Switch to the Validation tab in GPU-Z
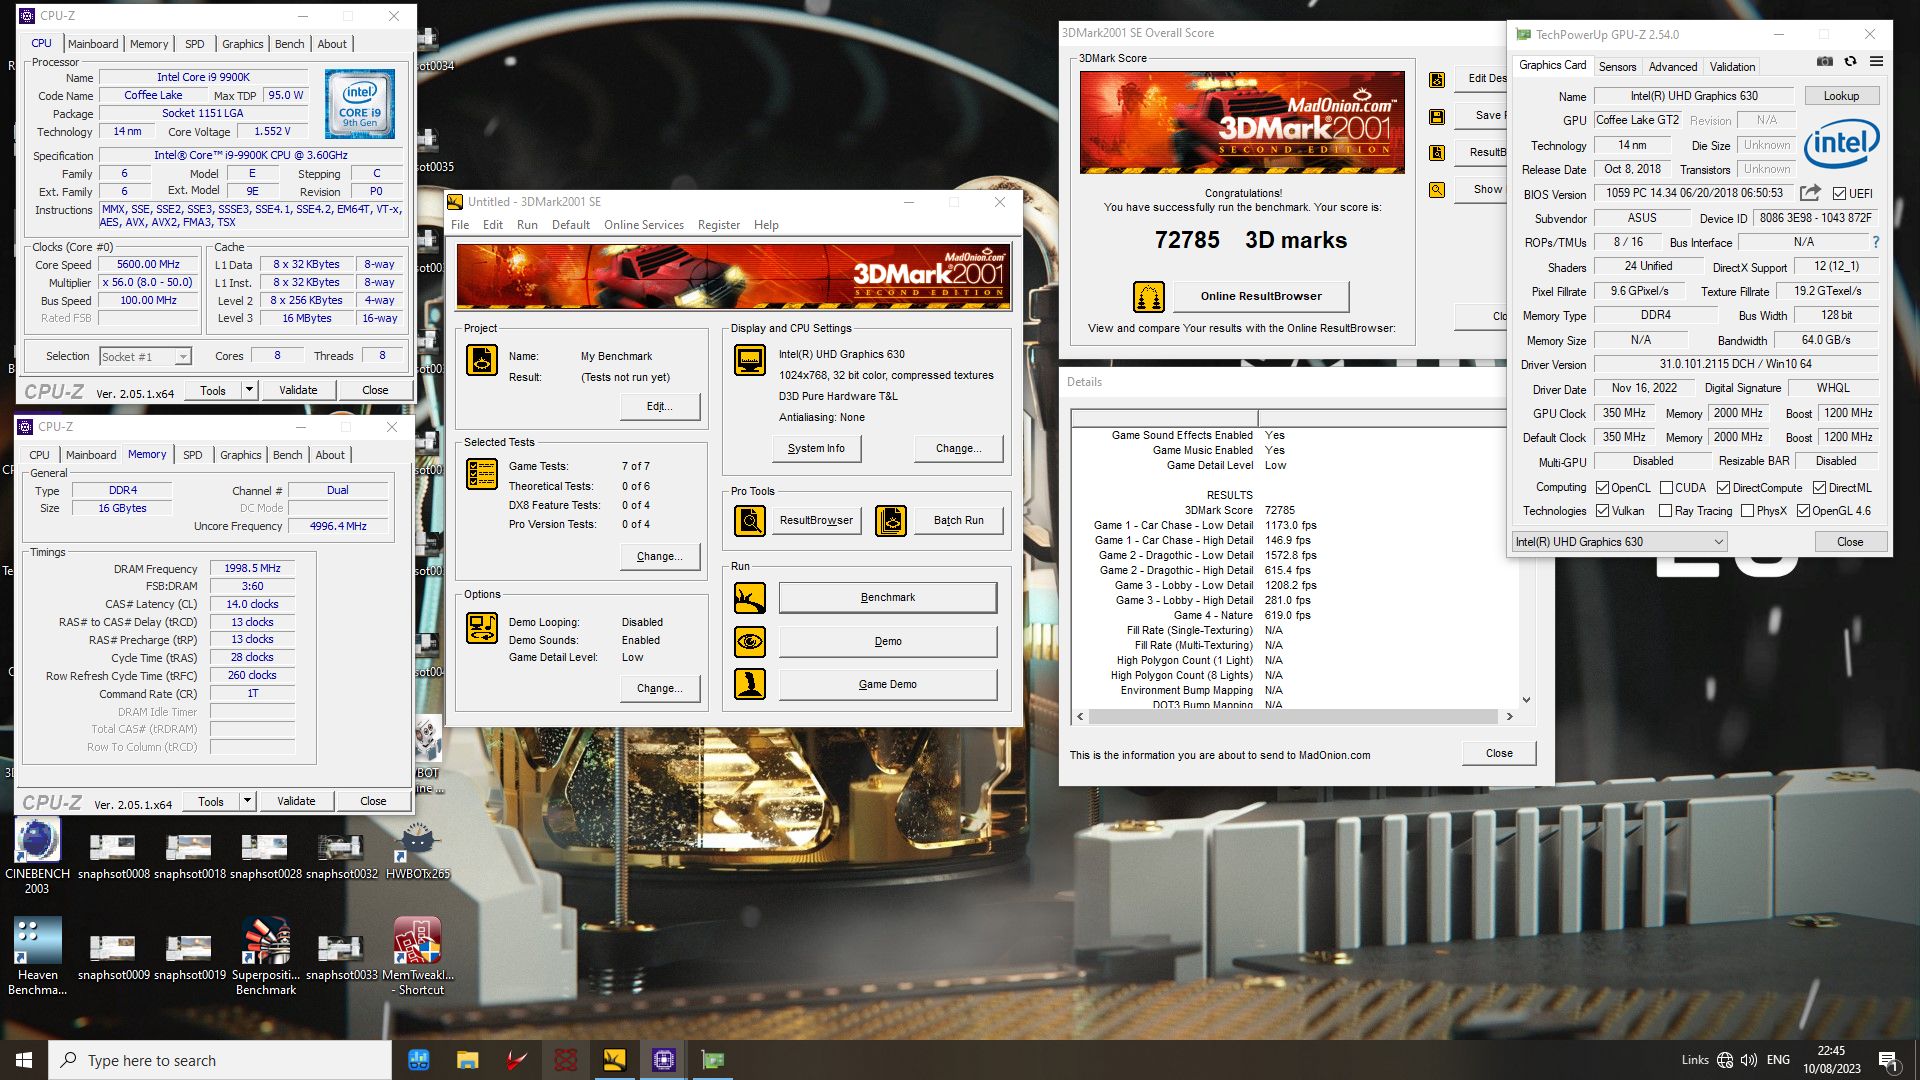The width and height of the screenshot is (1920, 1080). 1732,67
